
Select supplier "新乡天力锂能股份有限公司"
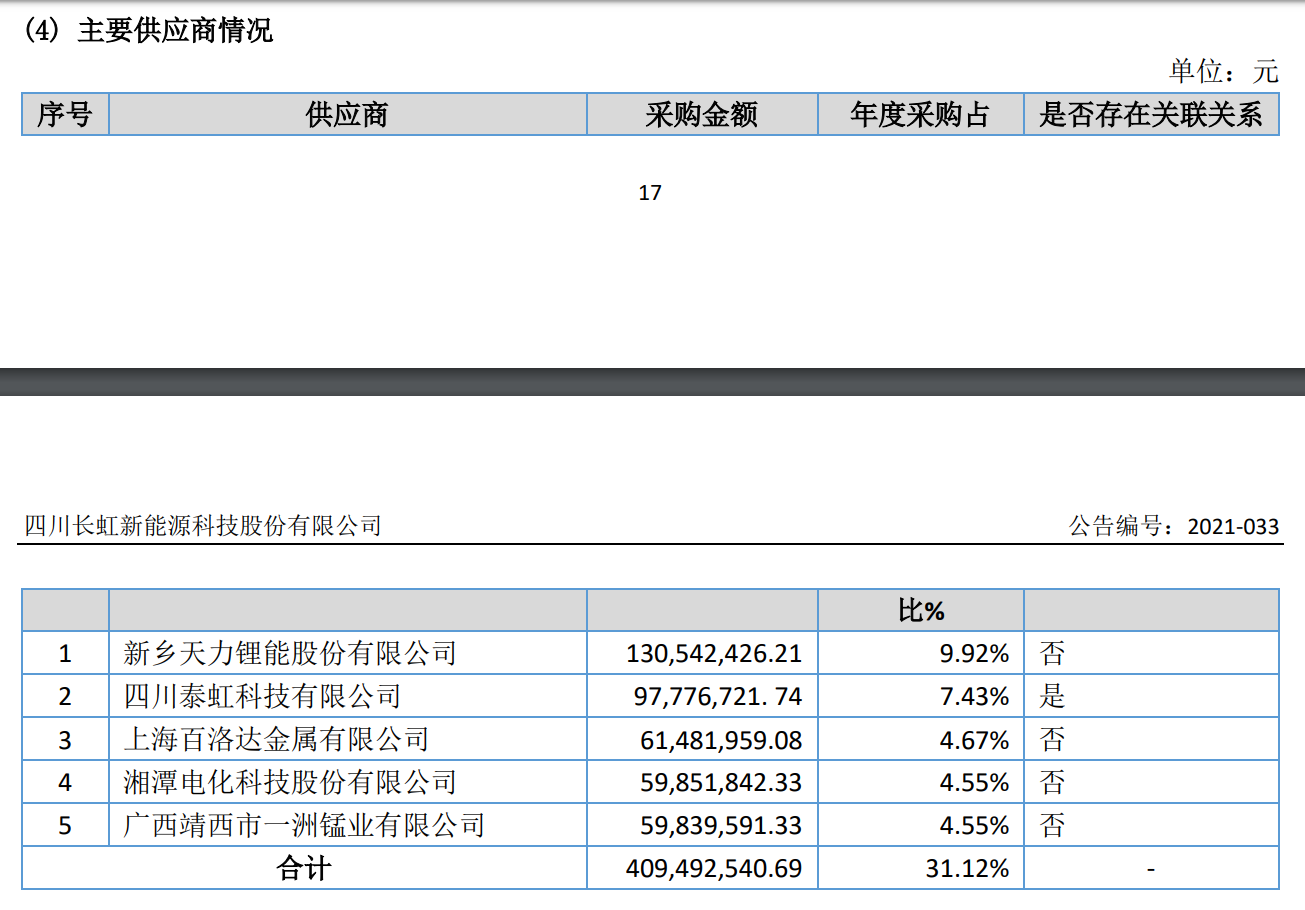[290, 653]
